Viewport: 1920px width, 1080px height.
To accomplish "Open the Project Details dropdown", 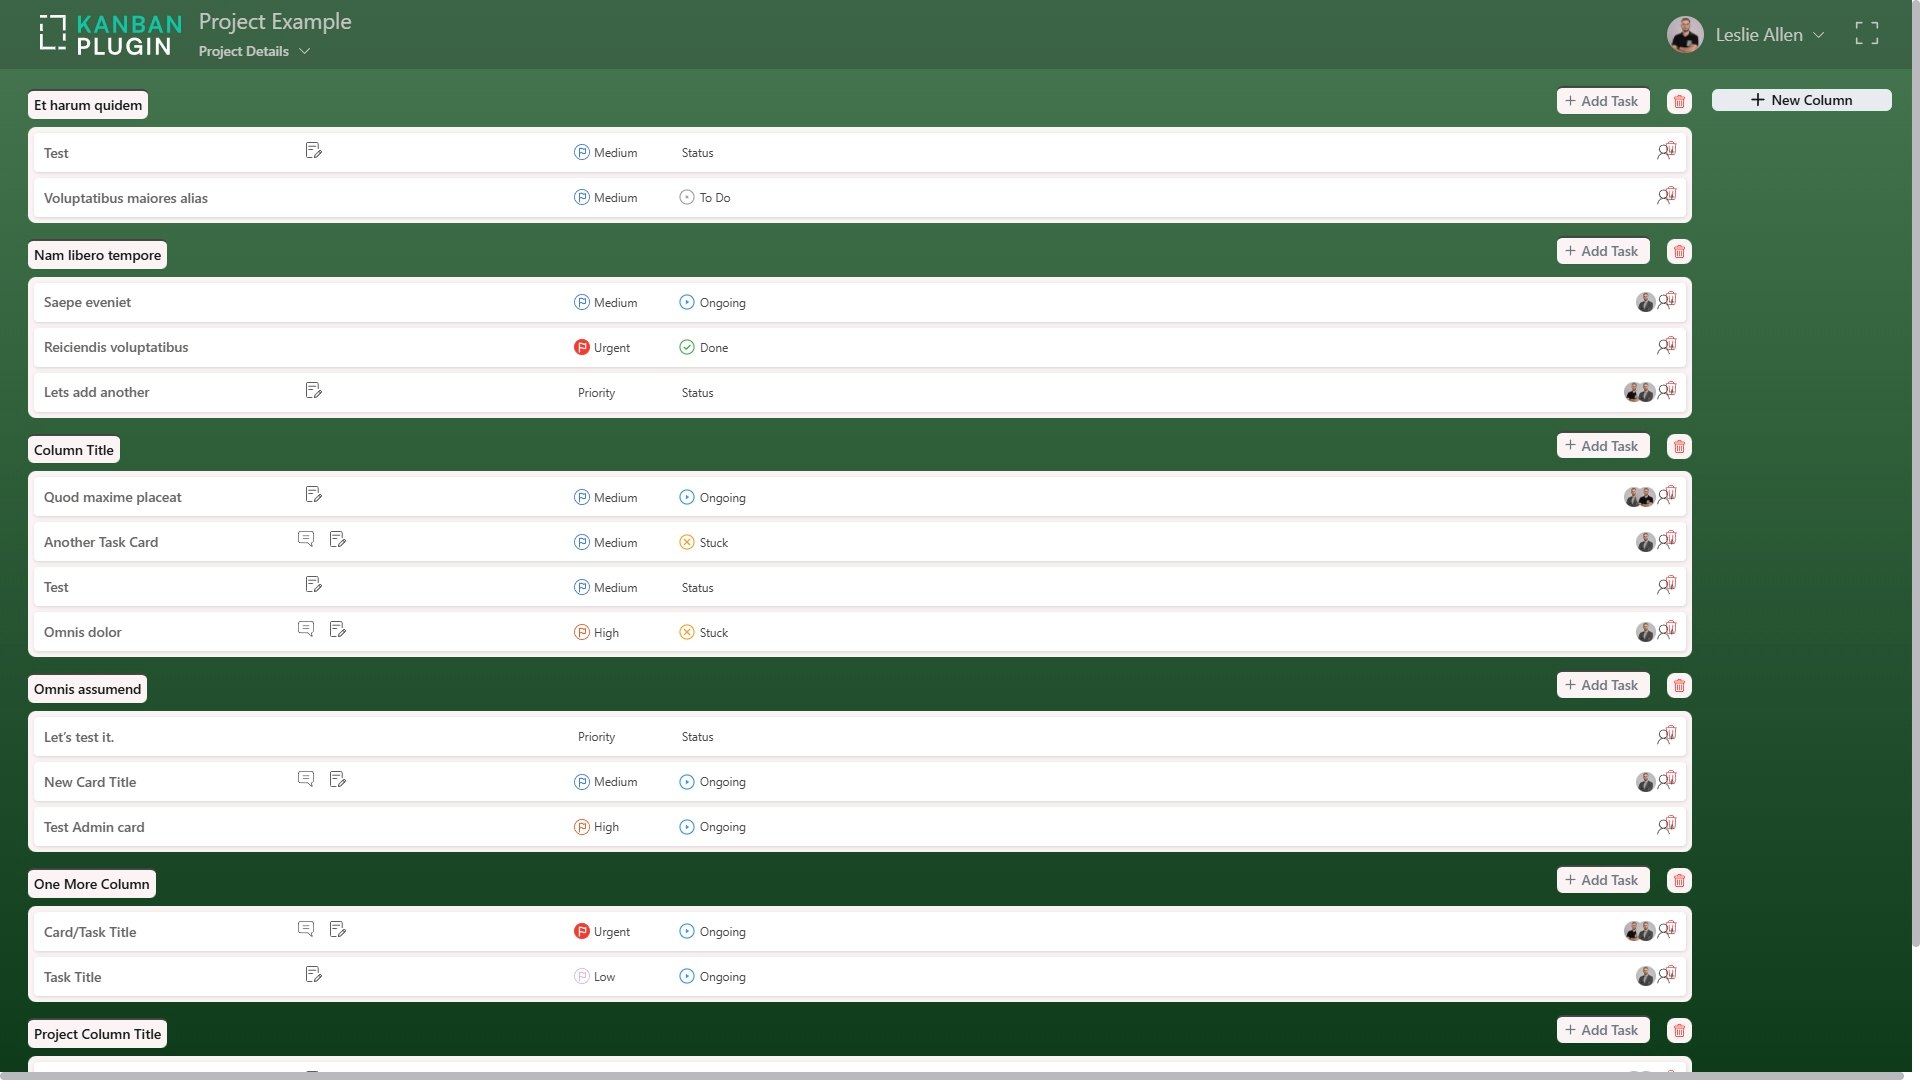I will (255, 51).
